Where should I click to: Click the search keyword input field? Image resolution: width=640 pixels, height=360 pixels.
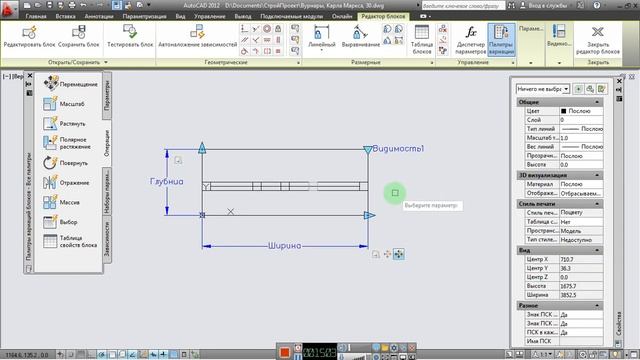point(463,5)
